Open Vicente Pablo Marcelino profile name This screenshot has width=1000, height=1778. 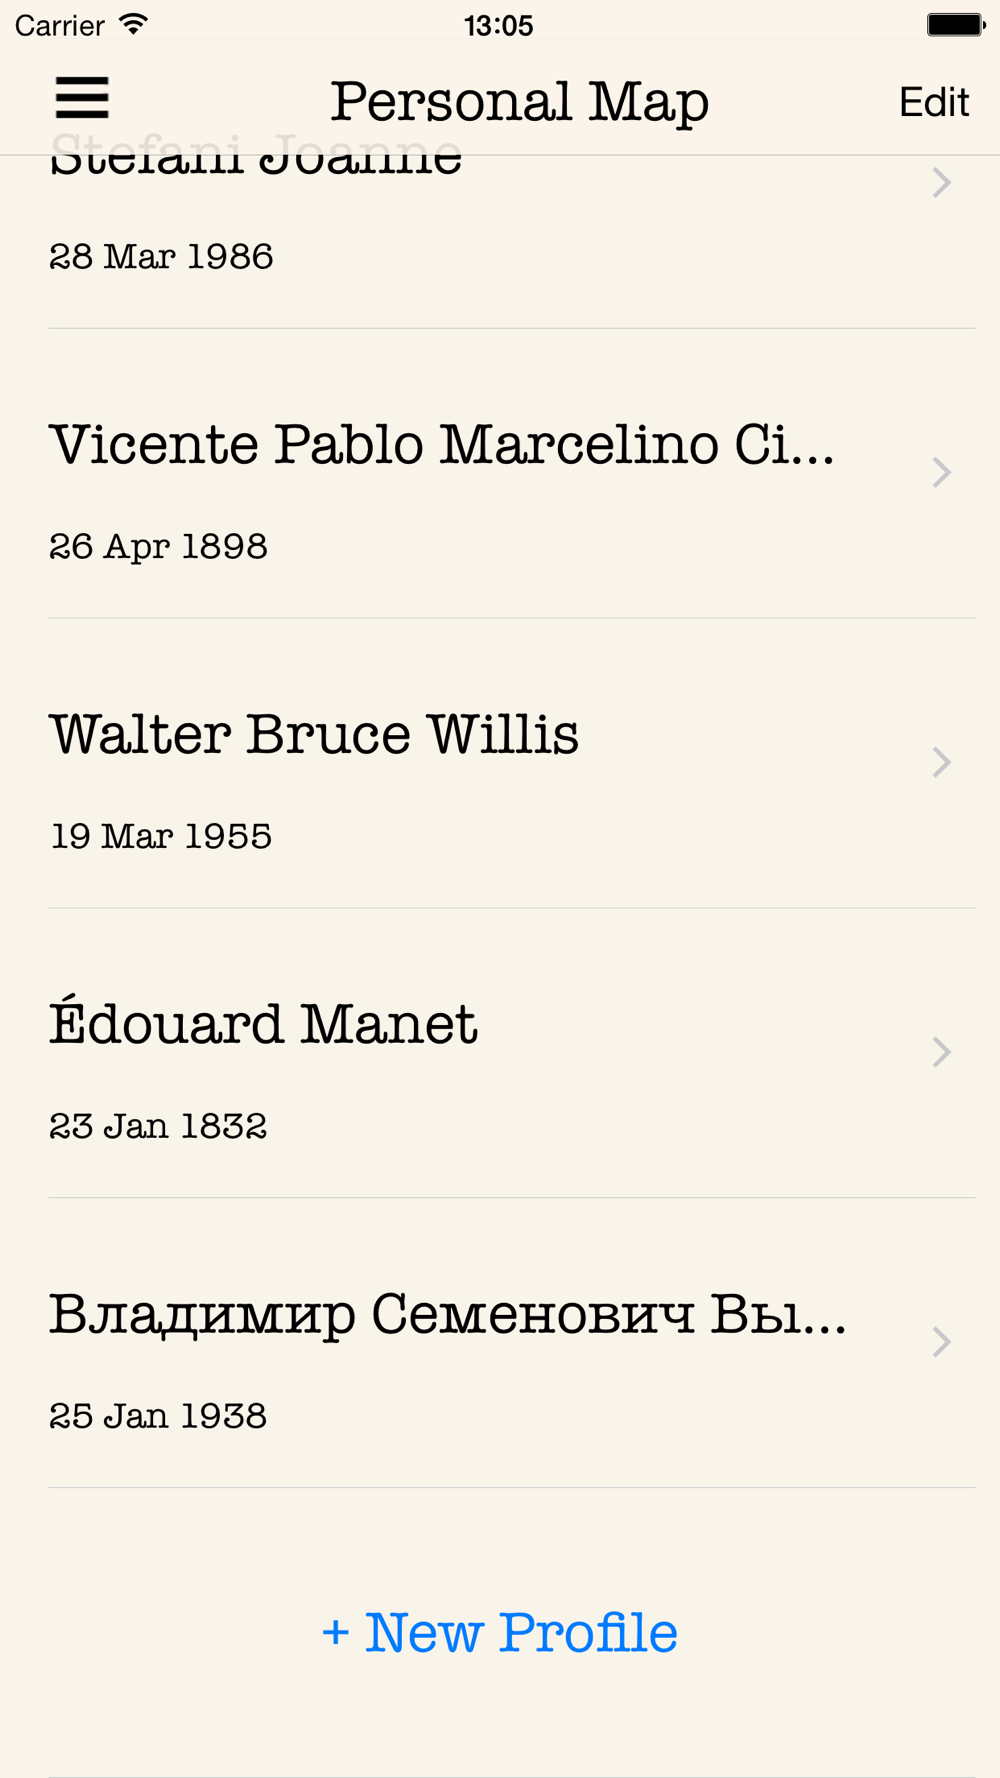click(x=441, y=445)
